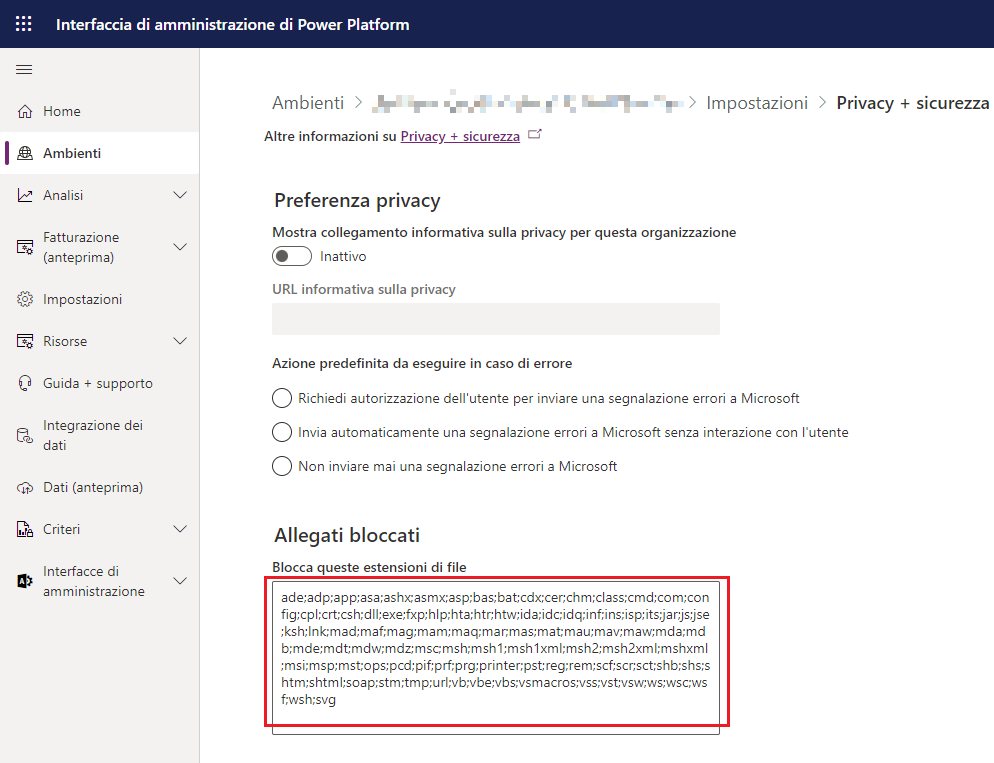Open the app launcher waffle icon

pos(23,24)
